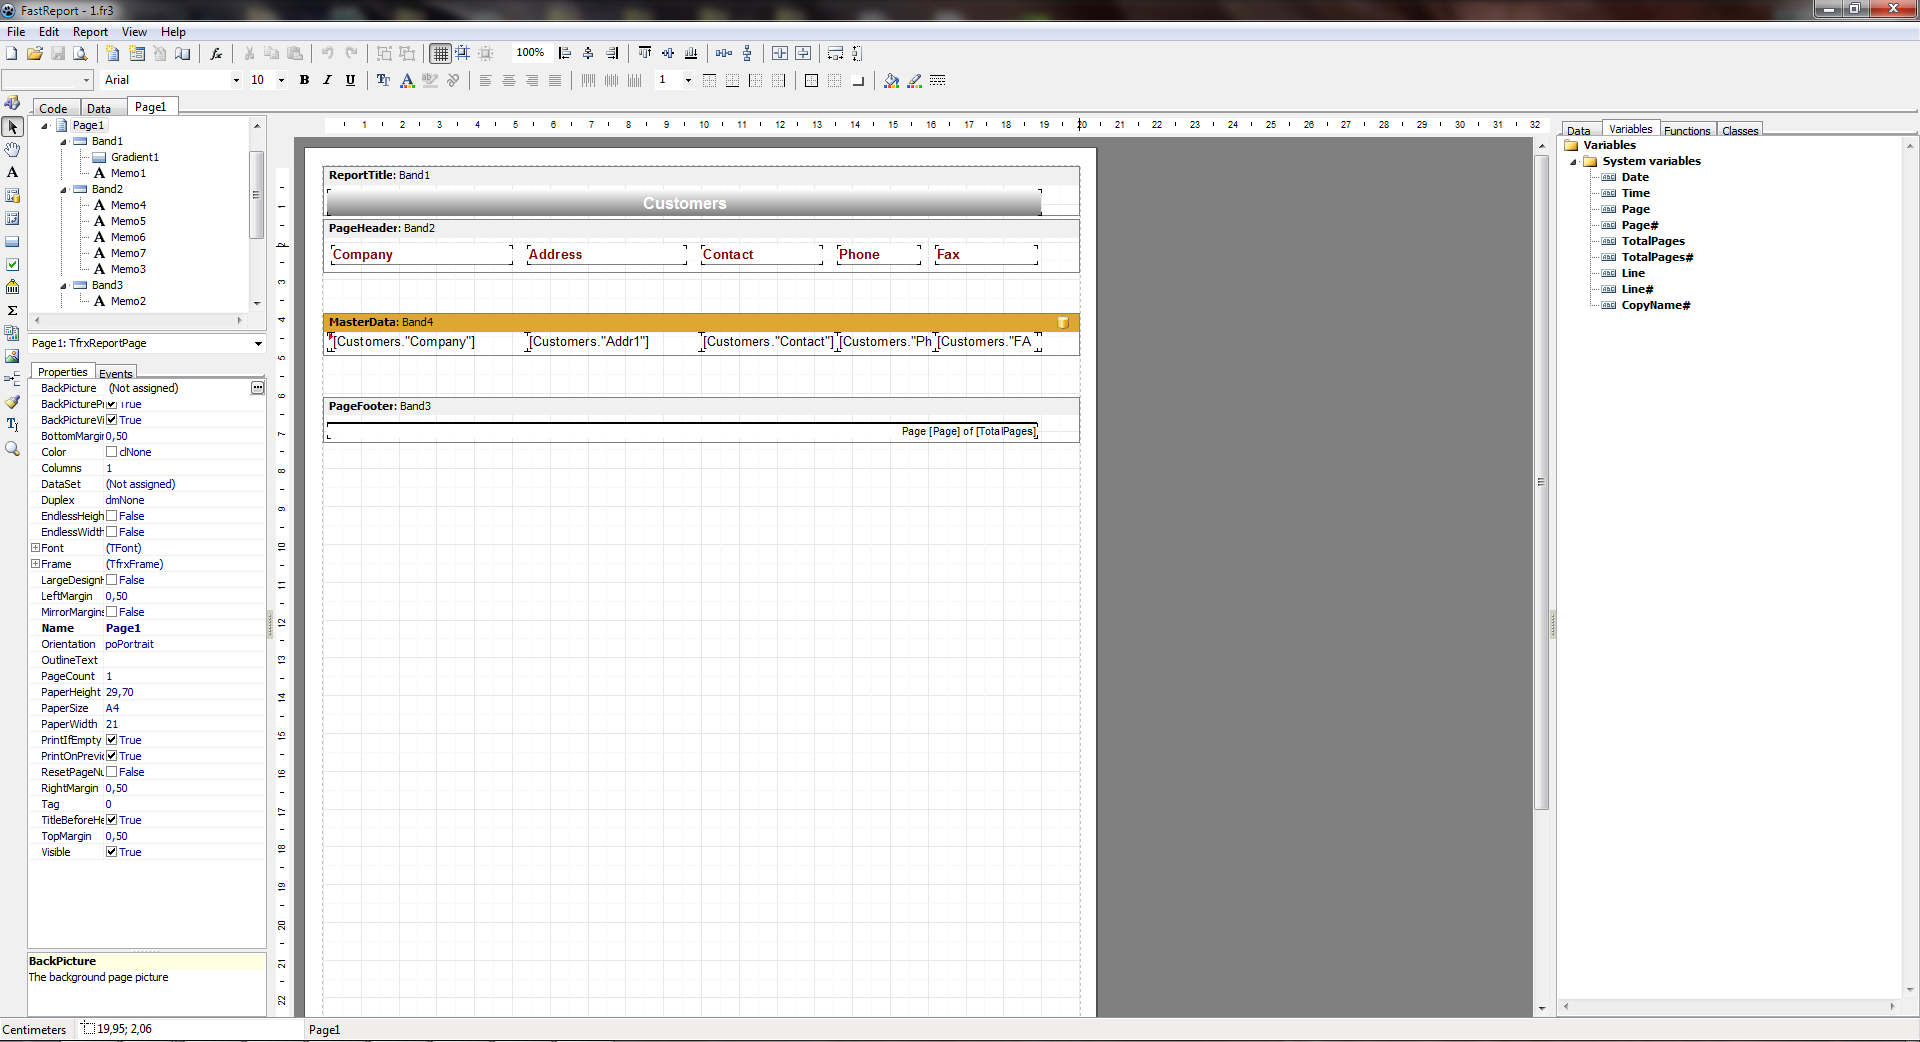Toggle the Visible property checkbox
Viewport: 1920px width, 1042px height.
click(x=112, y=852)
